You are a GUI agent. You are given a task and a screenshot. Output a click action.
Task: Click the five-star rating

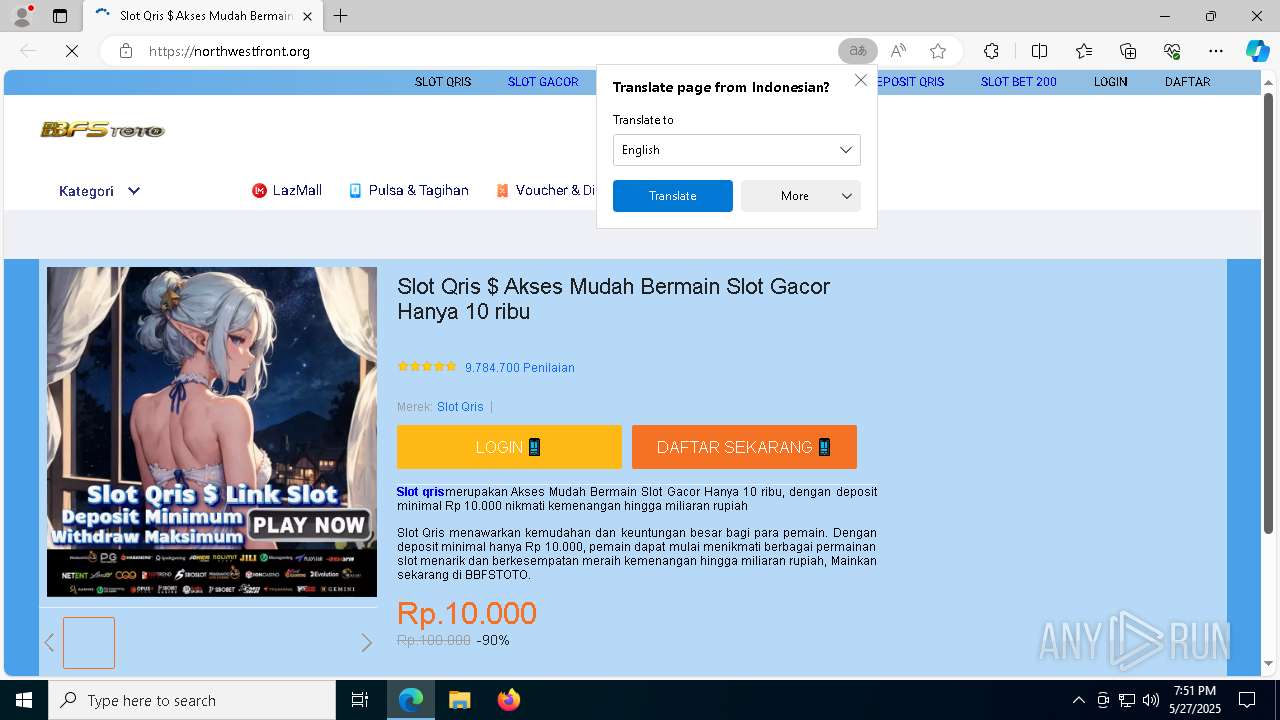427,367
